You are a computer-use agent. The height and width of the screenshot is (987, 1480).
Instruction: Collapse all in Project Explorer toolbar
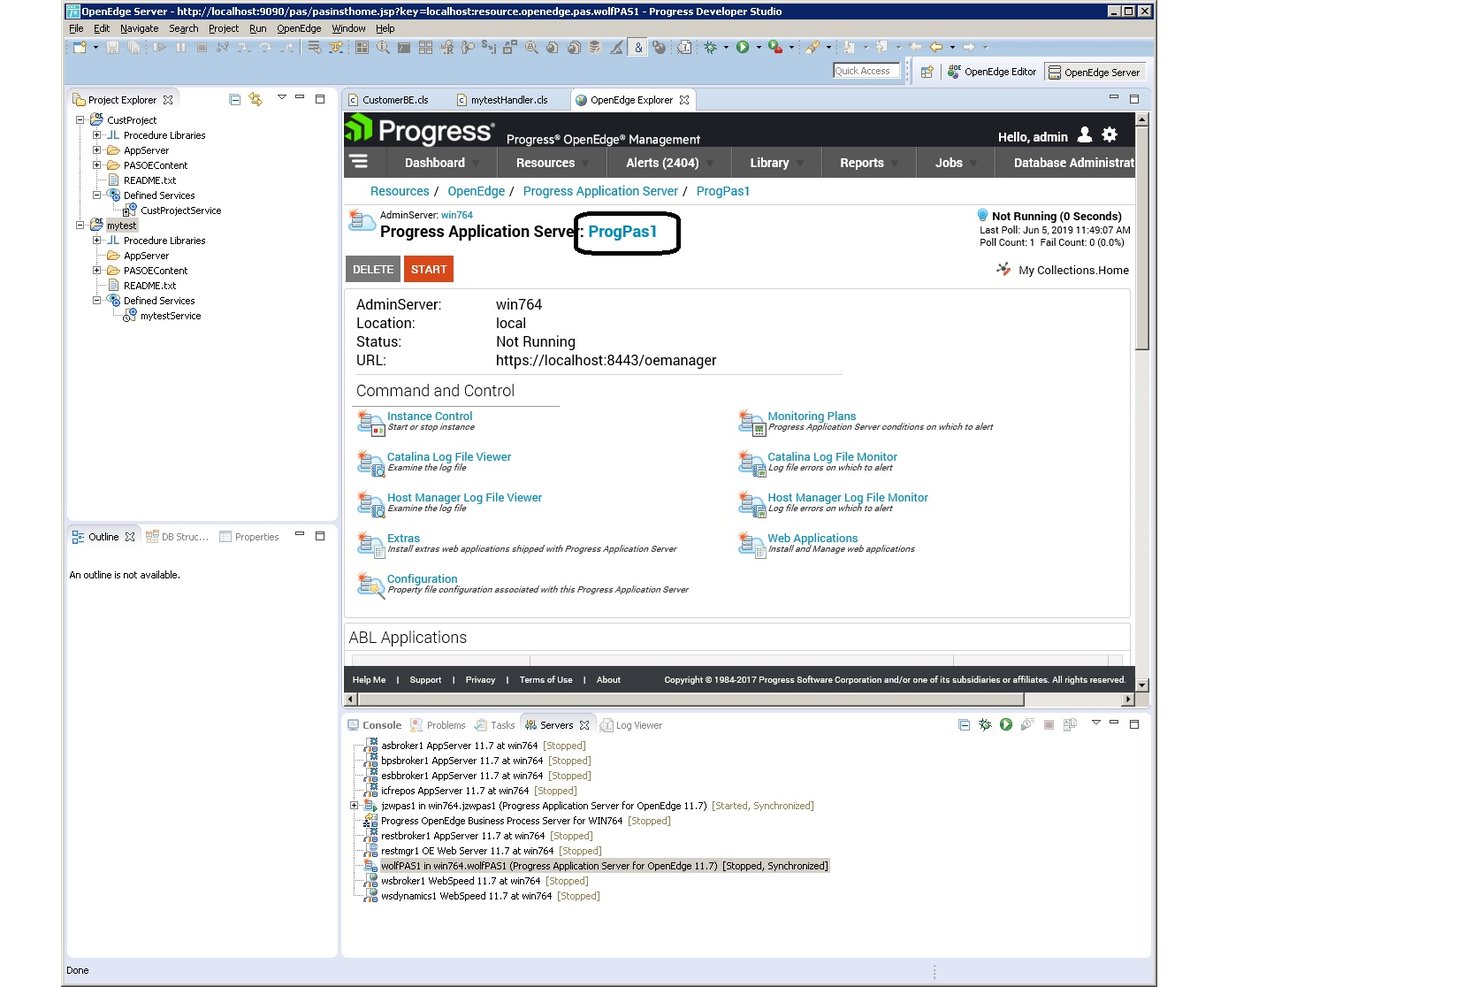coord(235,99)
